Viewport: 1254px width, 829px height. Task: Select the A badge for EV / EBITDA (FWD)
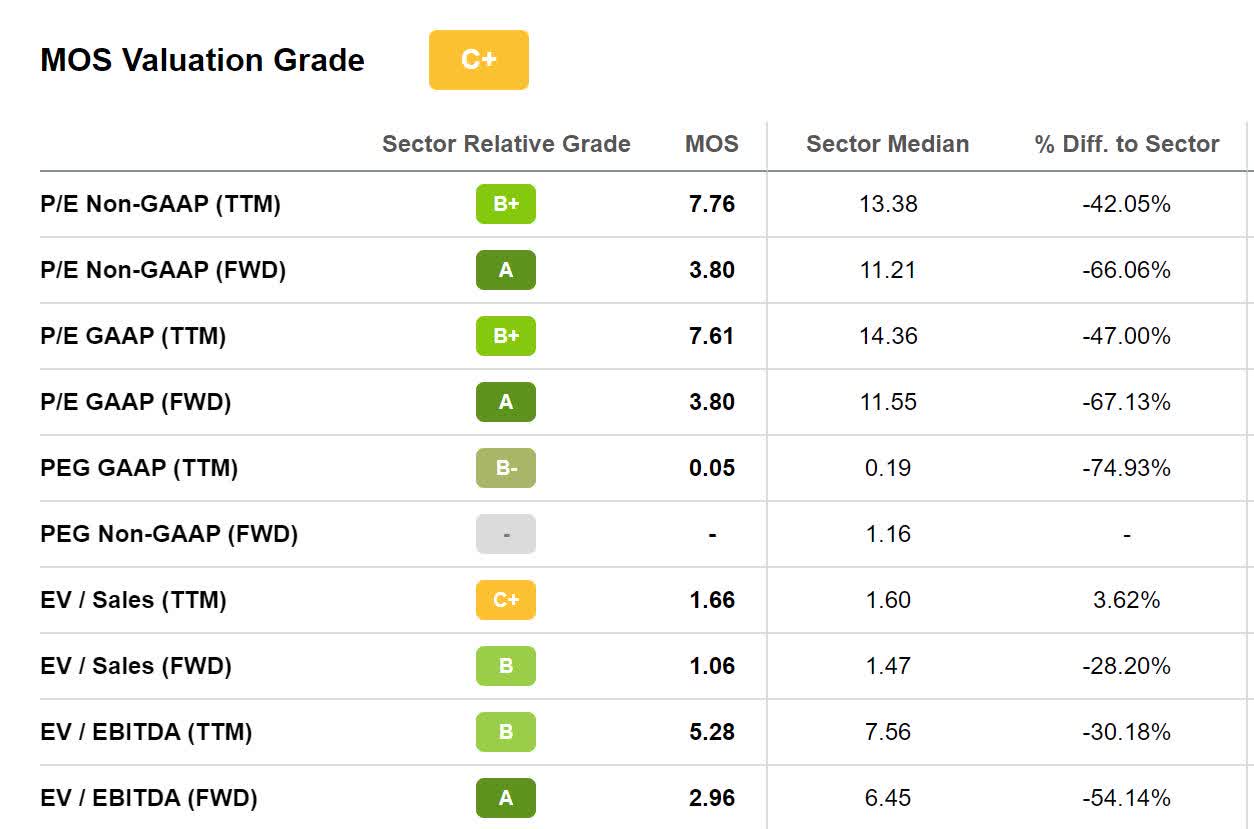[505, 798]
